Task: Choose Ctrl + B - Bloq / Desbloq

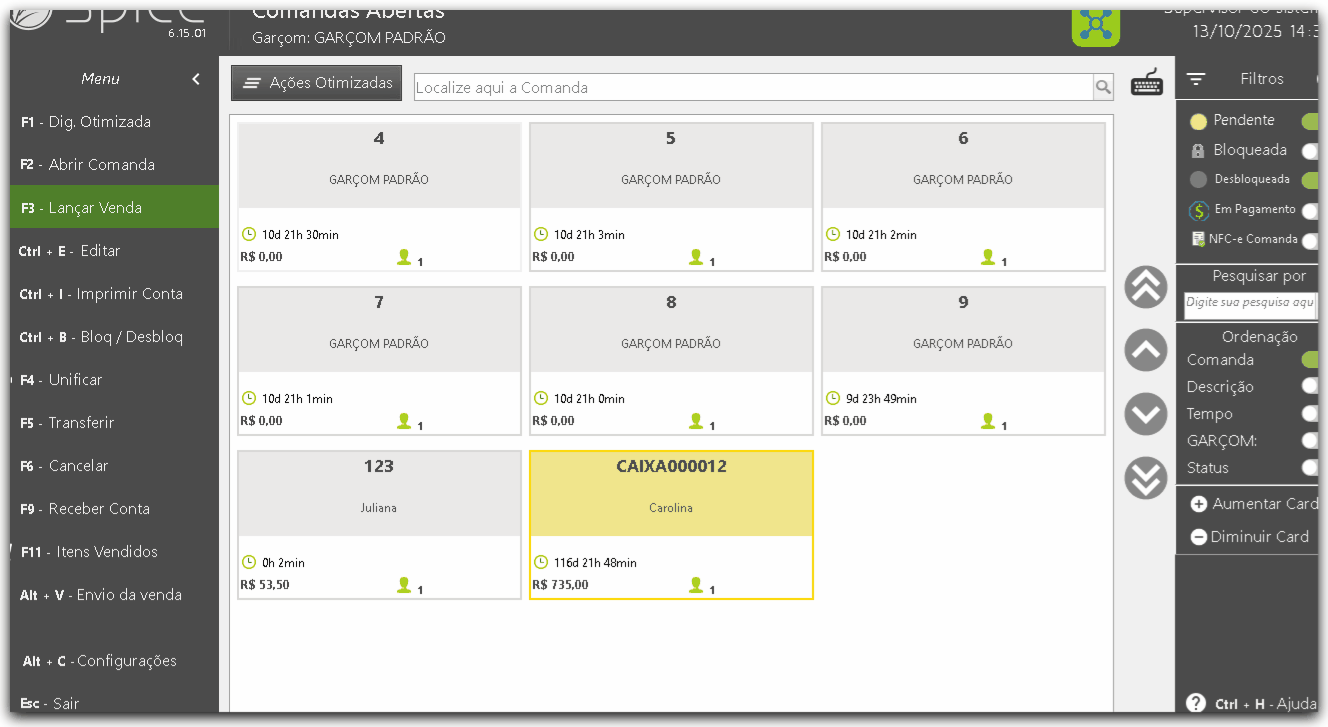Action: (114, 337)
